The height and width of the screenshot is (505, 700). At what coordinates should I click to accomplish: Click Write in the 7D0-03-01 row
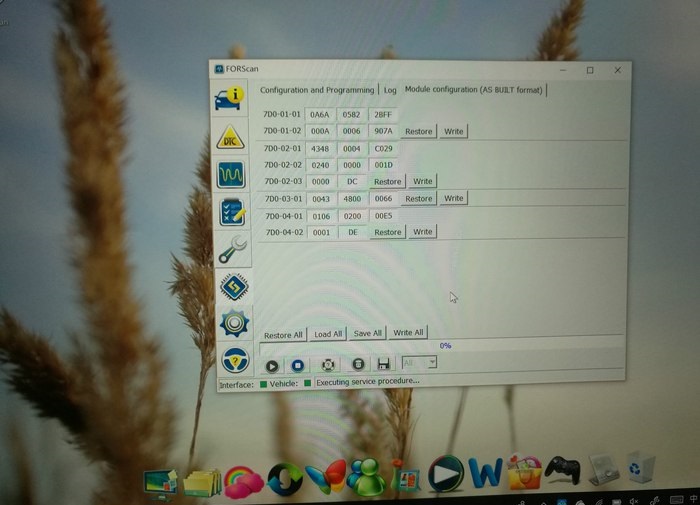coord(454,198)
